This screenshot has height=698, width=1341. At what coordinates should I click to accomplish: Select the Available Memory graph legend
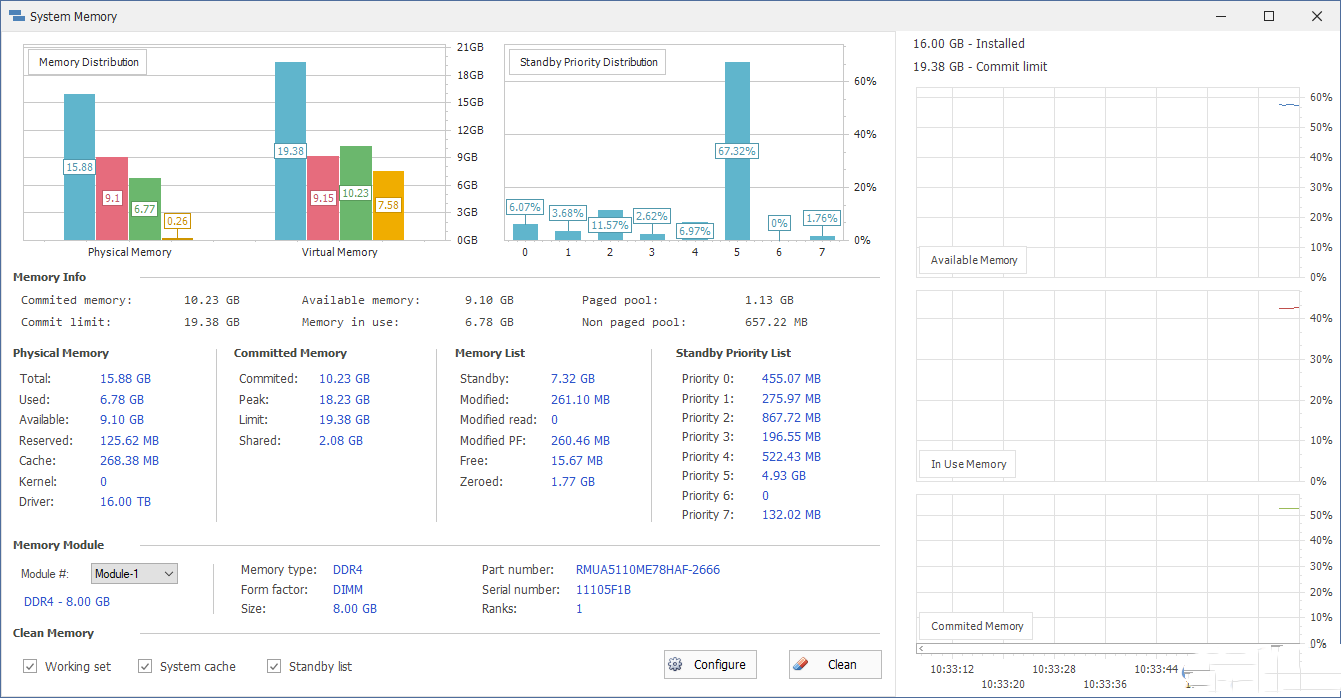pos(972,260)
